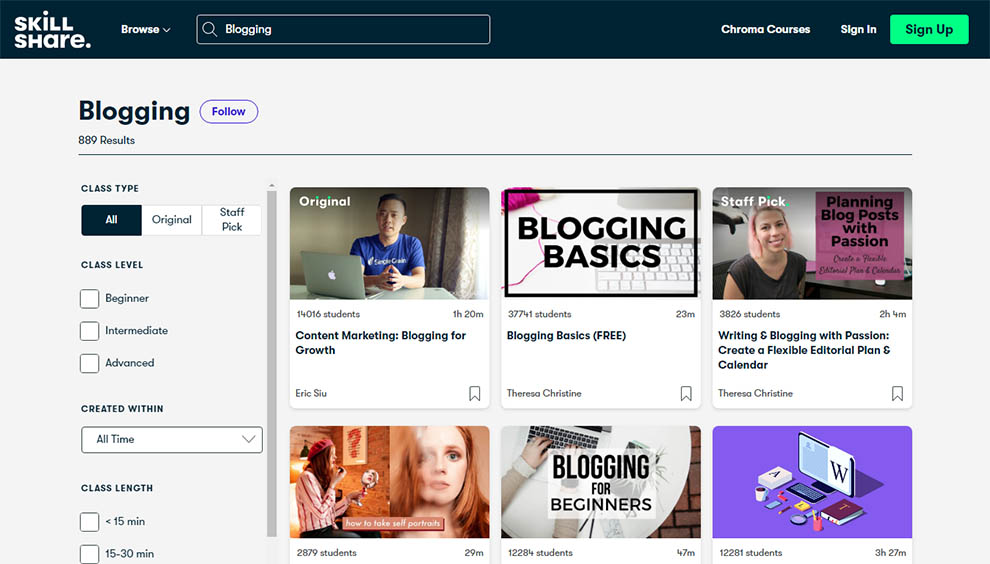Check the < 15 min length checkbox
990x564 pixels.
pos(90,522)
